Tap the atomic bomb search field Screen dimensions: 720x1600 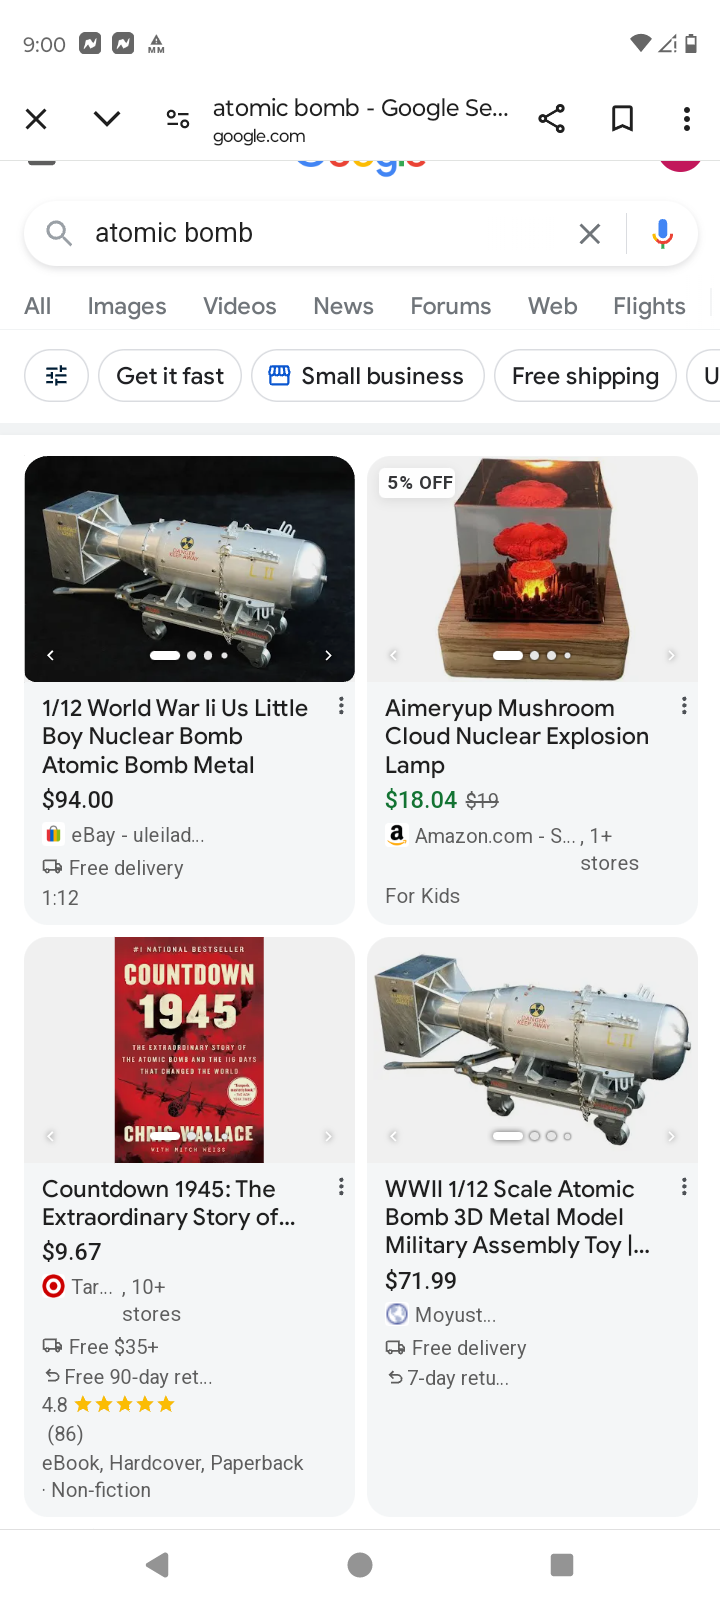(320, 234)
